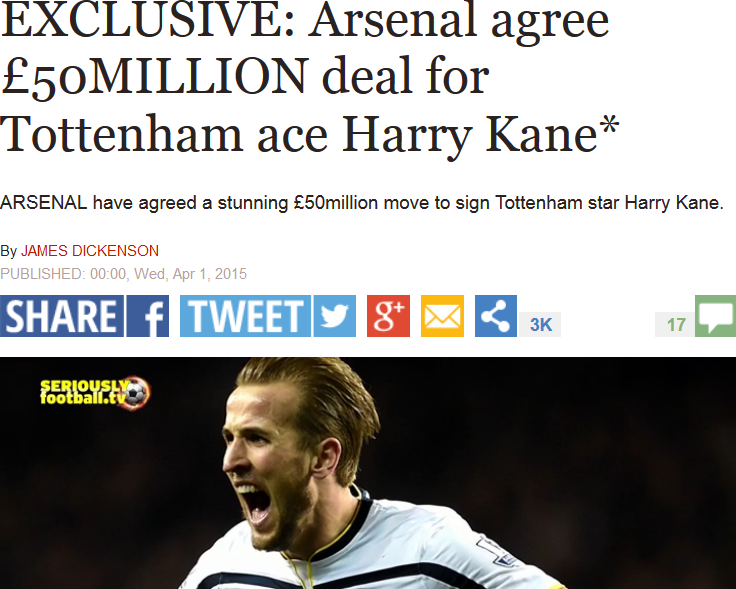Click the Facebook f icon
Viewport: 736px width, 589px height.
147,316
